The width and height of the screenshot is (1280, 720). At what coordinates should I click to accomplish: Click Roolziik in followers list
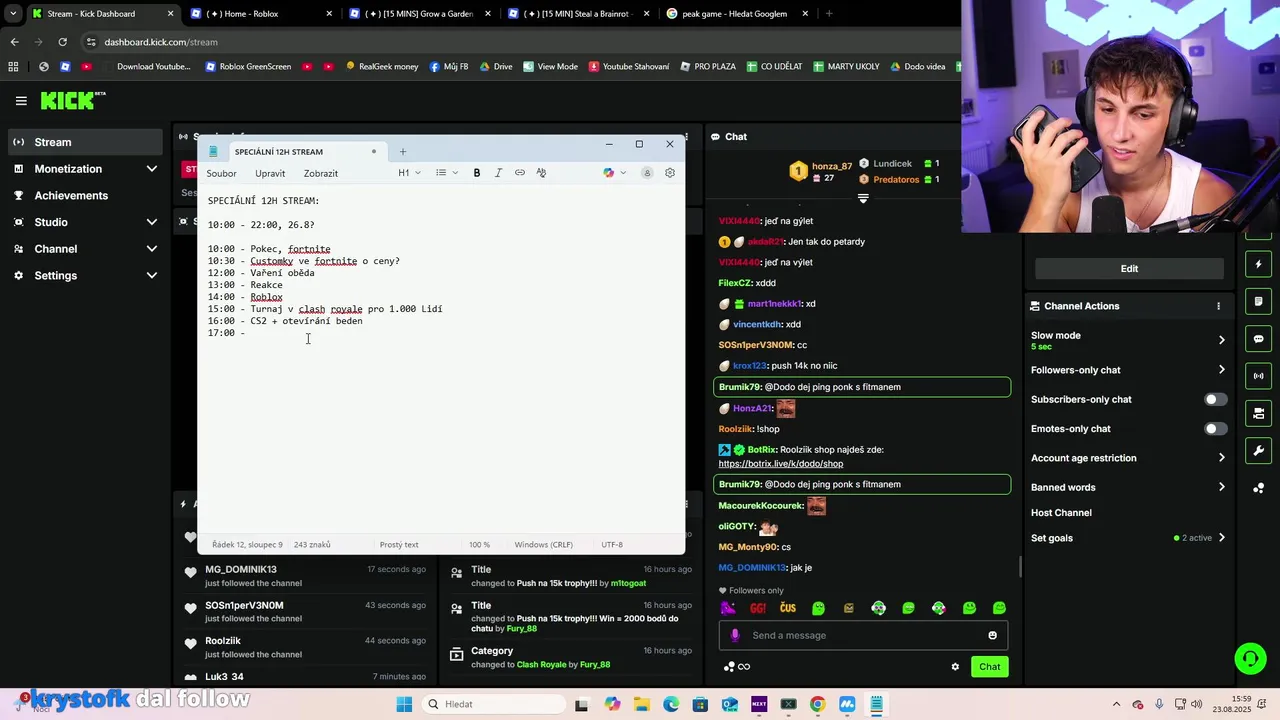pyautogui.click(x=223, y=641)
